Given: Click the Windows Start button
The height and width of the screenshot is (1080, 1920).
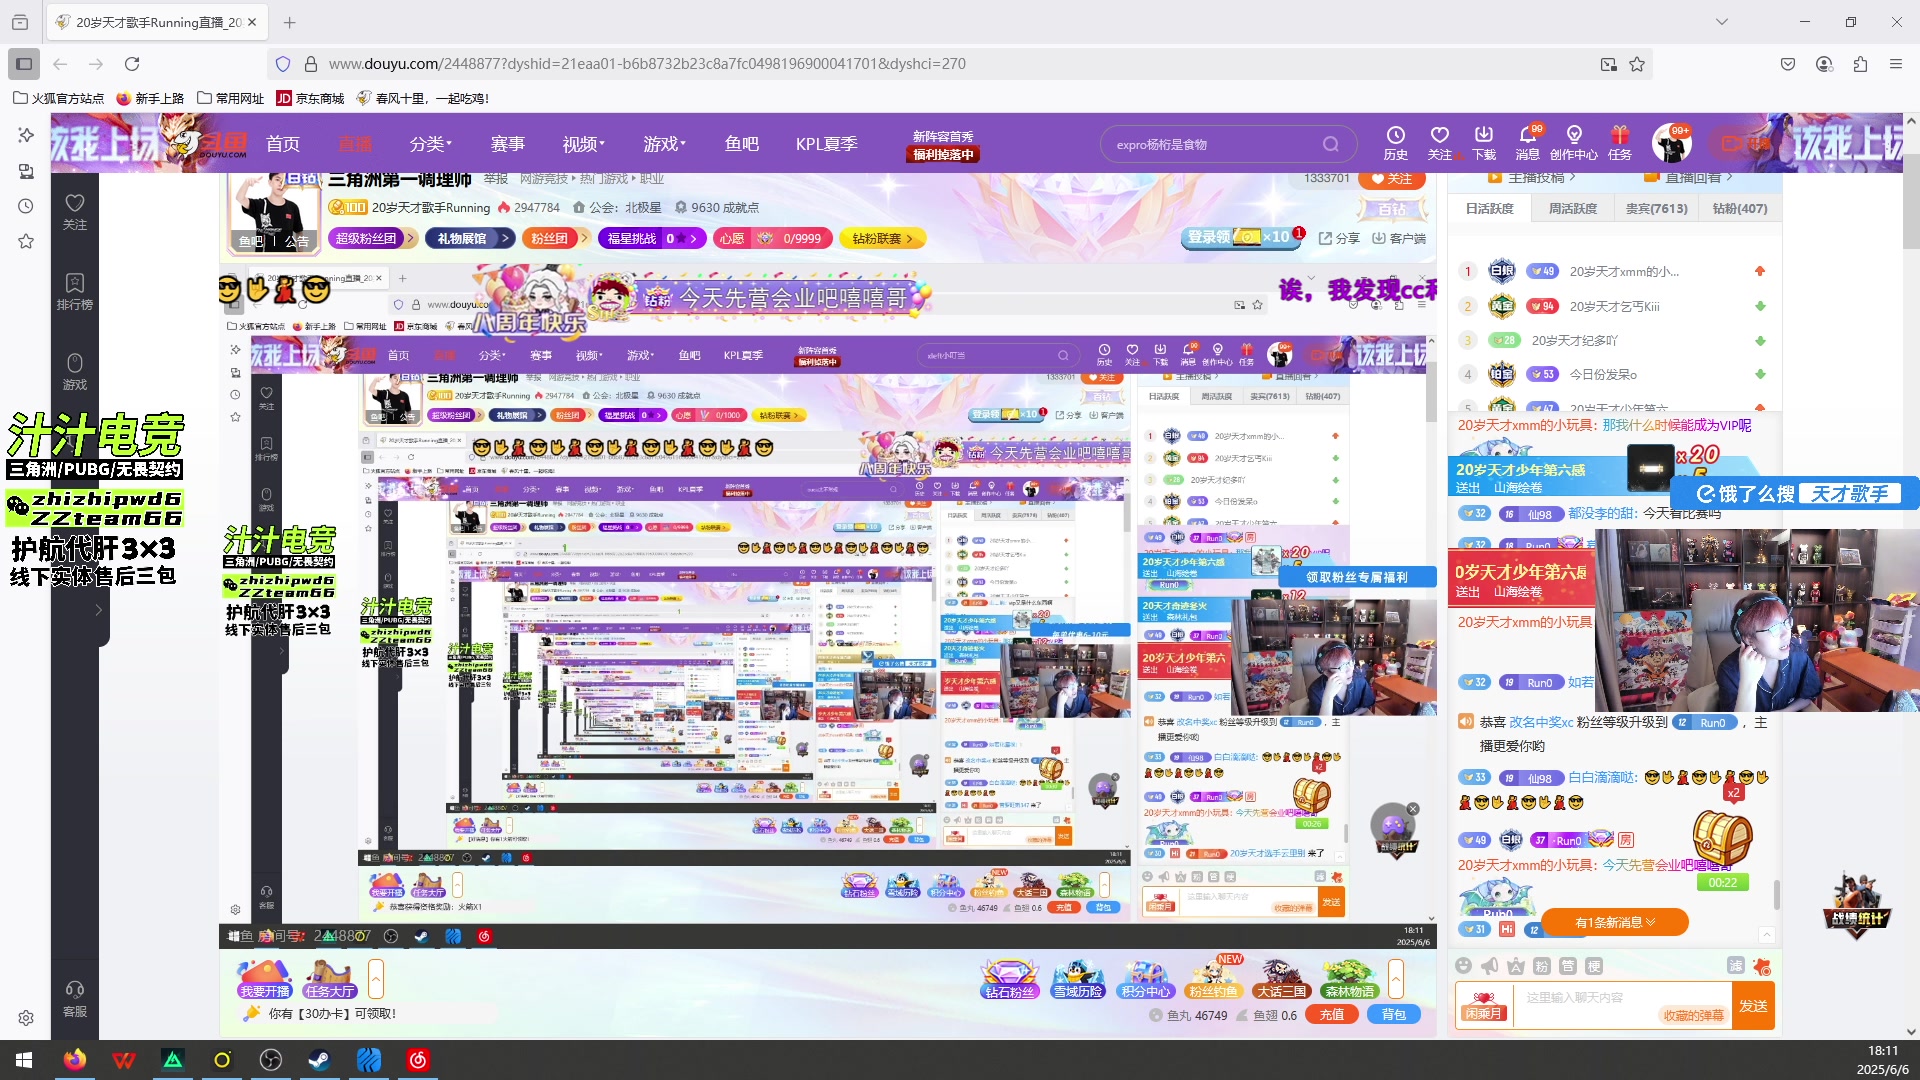Looking at the screenshot, I should click(24, 1060).
